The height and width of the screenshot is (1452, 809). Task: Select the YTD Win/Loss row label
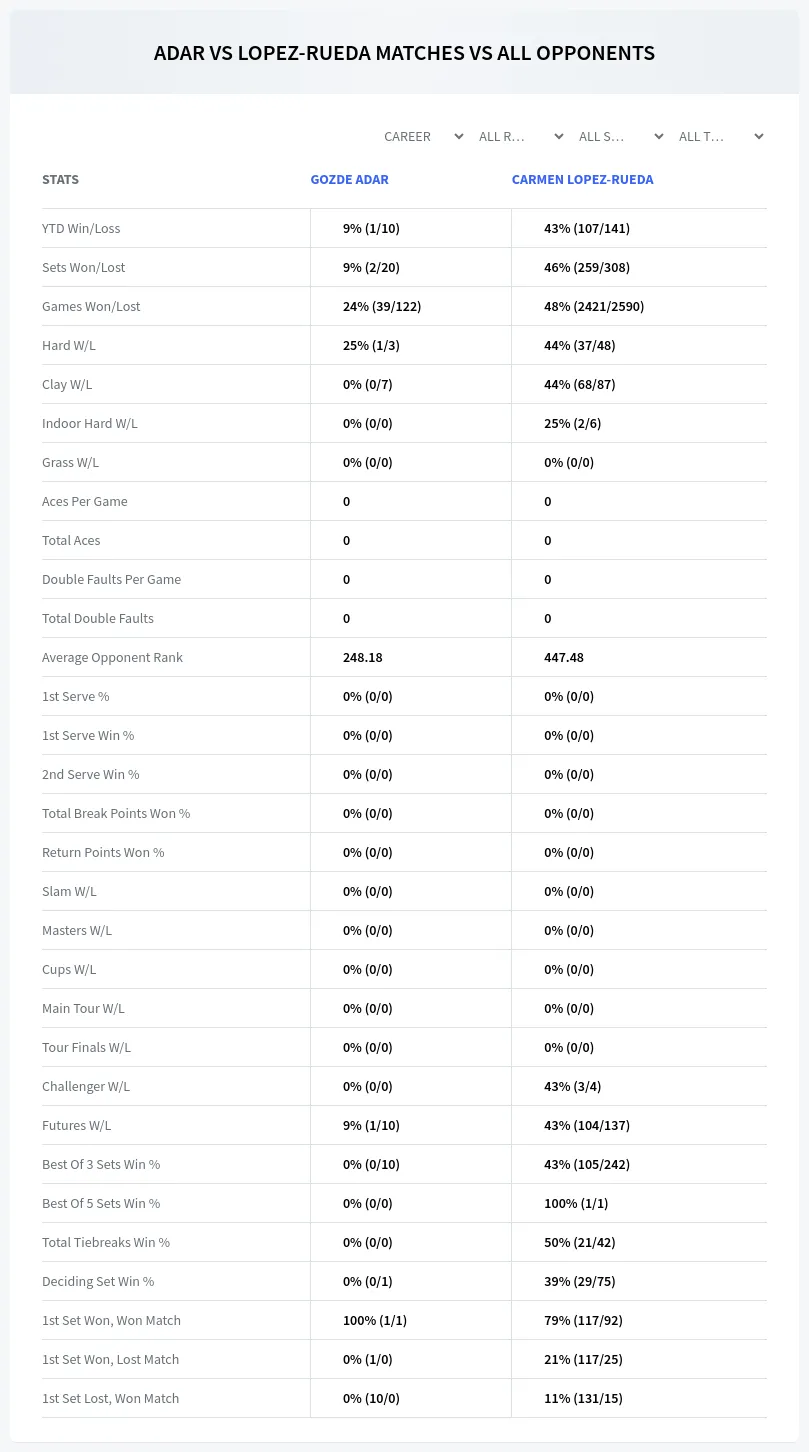tap(81, 228)
